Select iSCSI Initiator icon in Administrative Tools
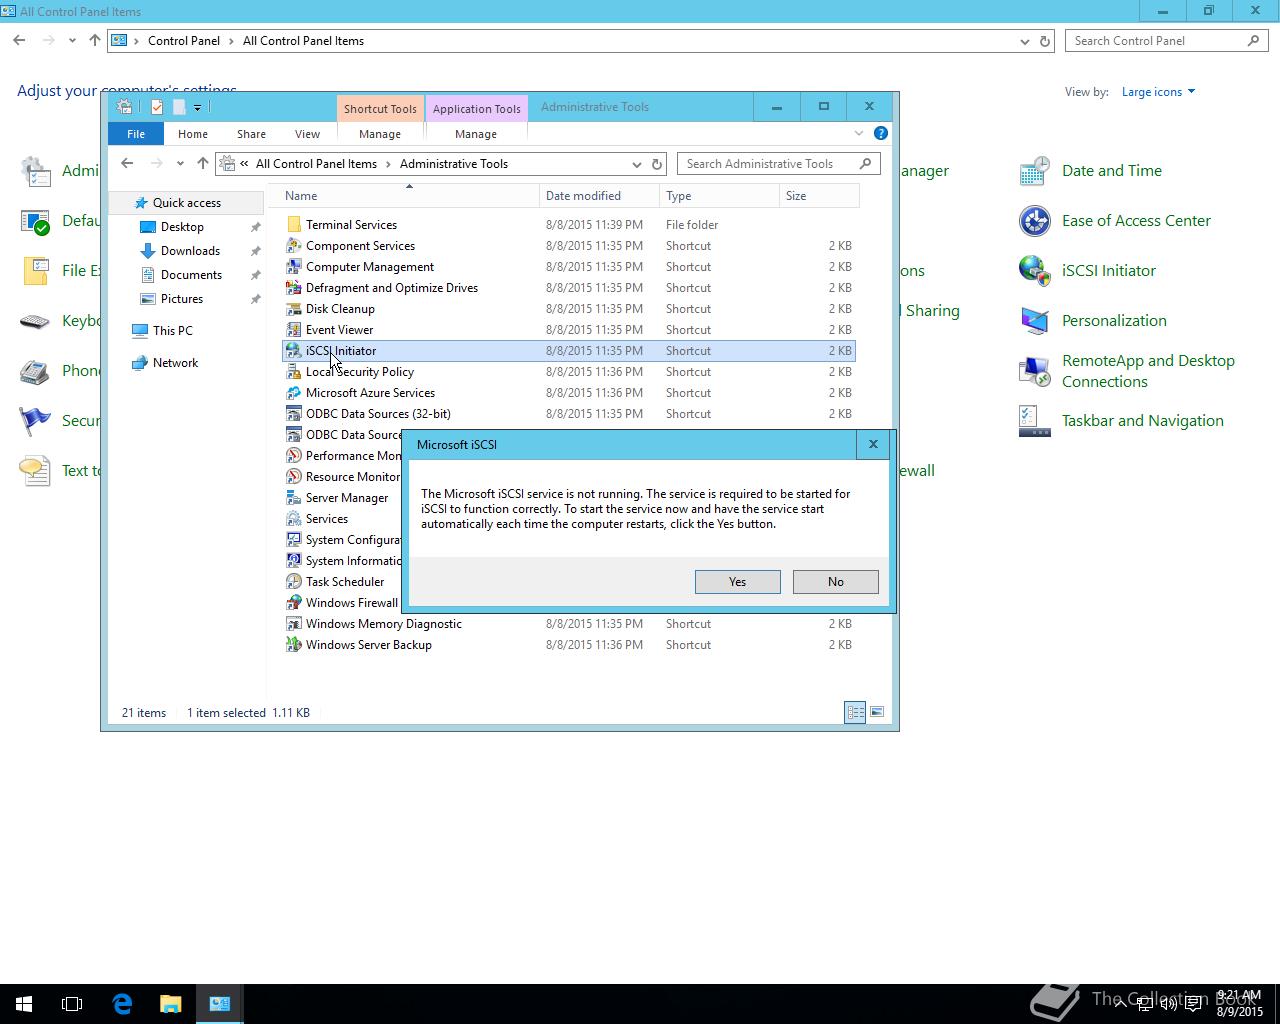The image size is (1280, 1024). tap(294, 351)
